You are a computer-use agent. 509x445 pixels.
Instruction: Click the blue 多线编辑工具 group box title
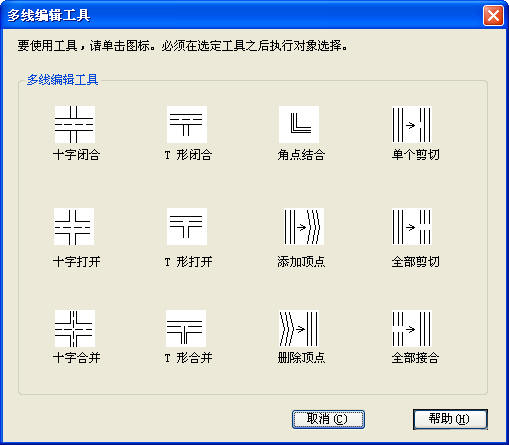coord(62,80)
